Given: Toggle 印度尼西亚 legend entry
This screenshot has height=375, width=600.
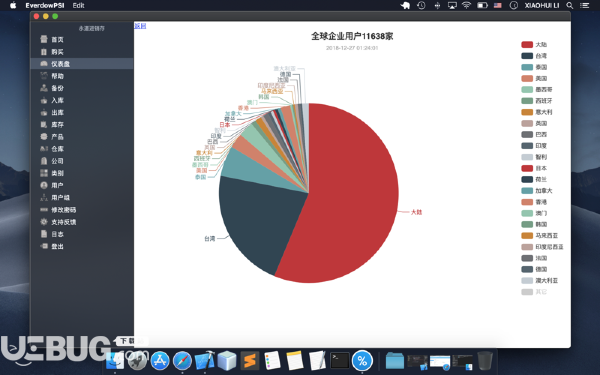Looking at the screenshot, I should pos(543,247).
